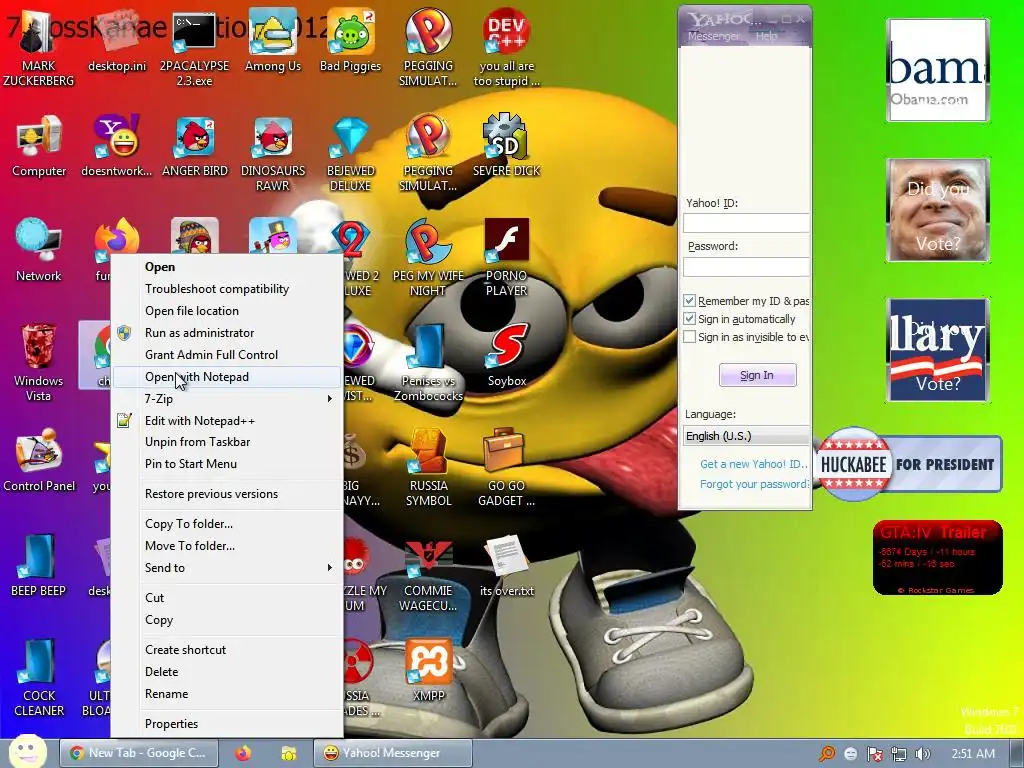The height and width of the screenshot is (768, 1024).
Task: Select Troubleshoot compatibility menu entry
Action: pyautogui.click(x=227, y=289)
